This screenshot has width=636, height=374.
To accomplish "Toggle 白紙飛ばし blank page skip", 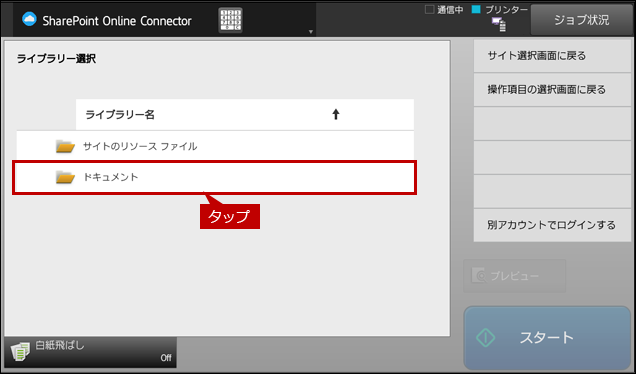I will click(90, 352).
